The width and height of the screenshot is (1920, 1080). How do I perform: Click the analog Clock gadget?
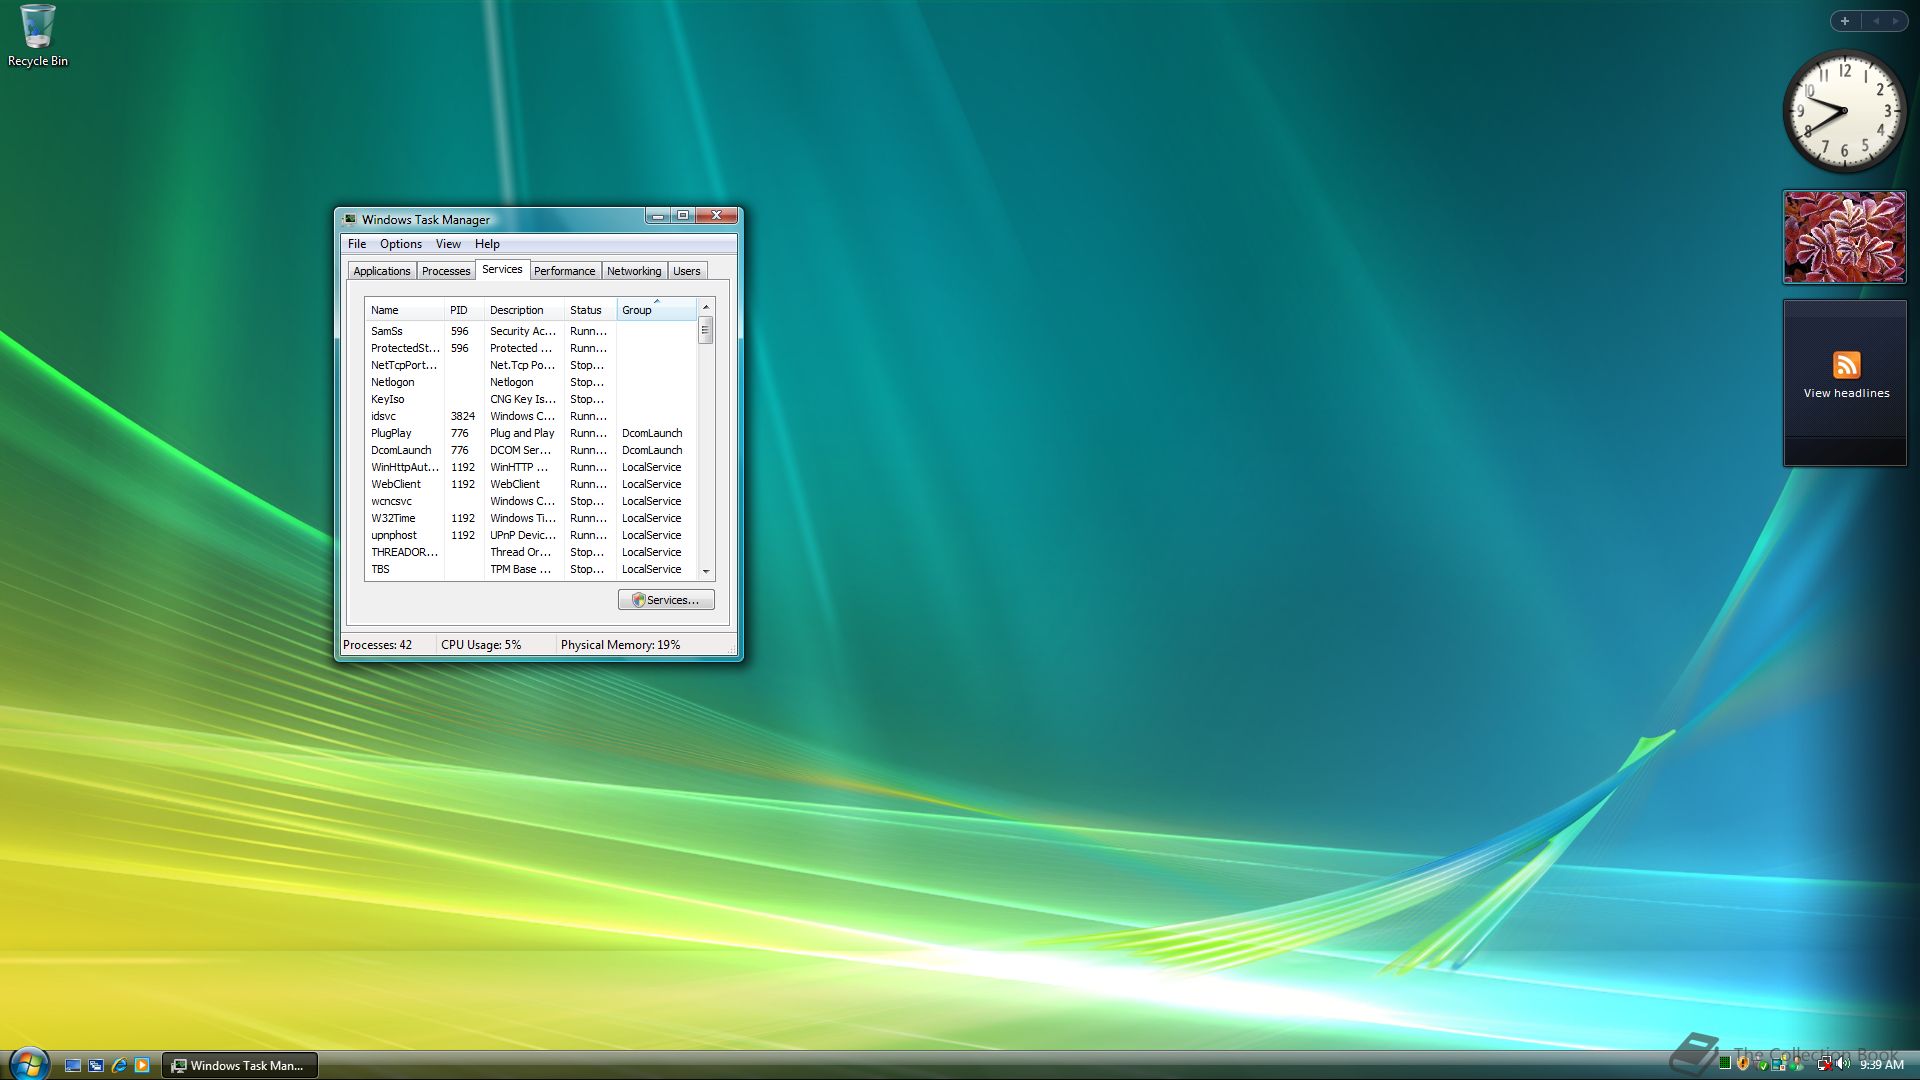tap(1844, 110)
